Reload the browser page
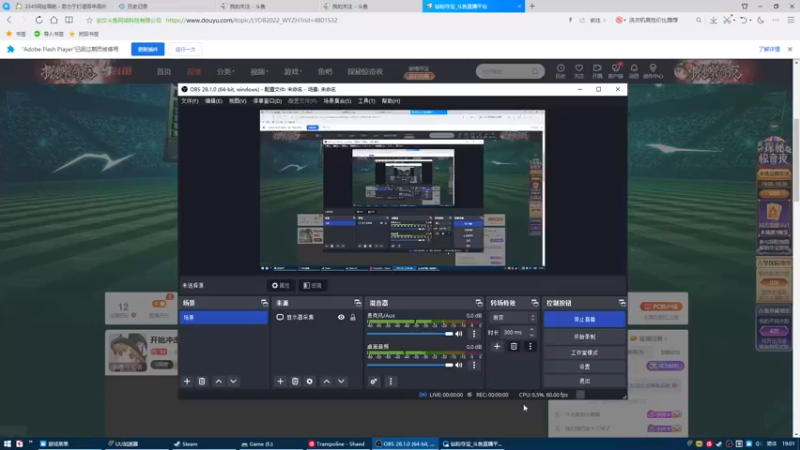Screen dimensions: 800x450 click(x=39, y=20)
